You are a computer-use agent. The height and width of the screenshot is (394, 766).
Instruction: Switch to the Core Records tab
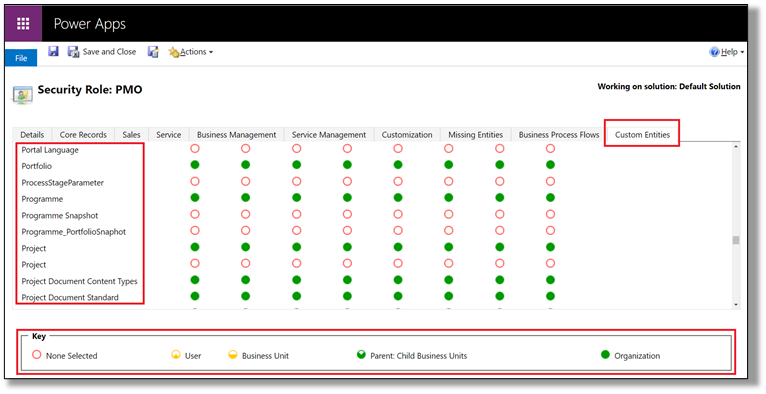coord(83,135)
